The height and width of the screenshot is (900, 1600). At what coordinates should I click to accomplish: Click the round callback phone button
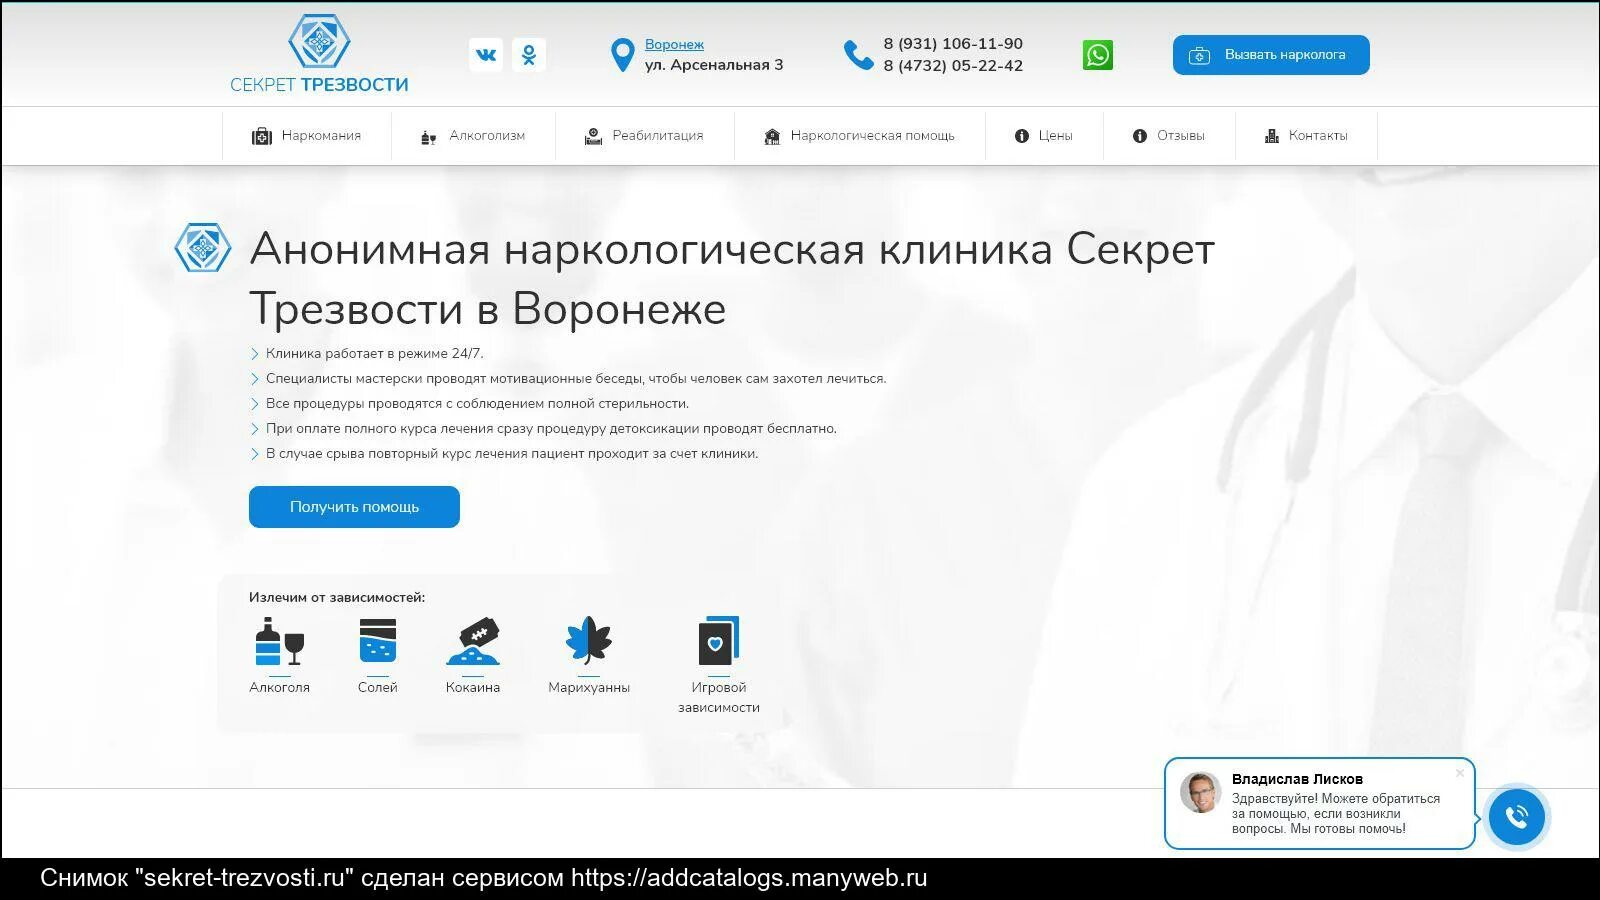point(1517,816)
